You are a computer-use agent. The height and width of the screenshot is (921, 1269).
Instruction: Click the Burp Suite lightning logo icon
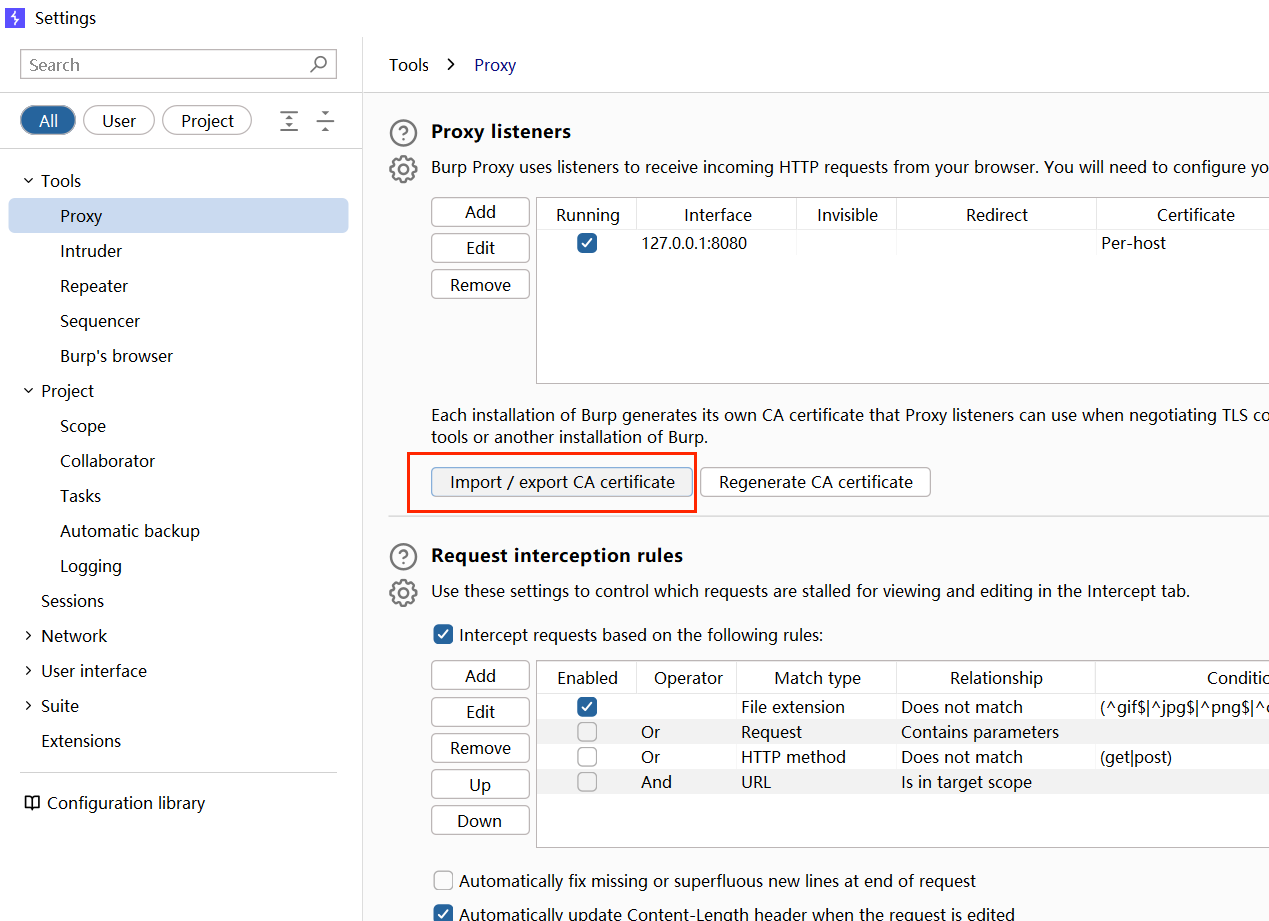[x=14, y=18]
